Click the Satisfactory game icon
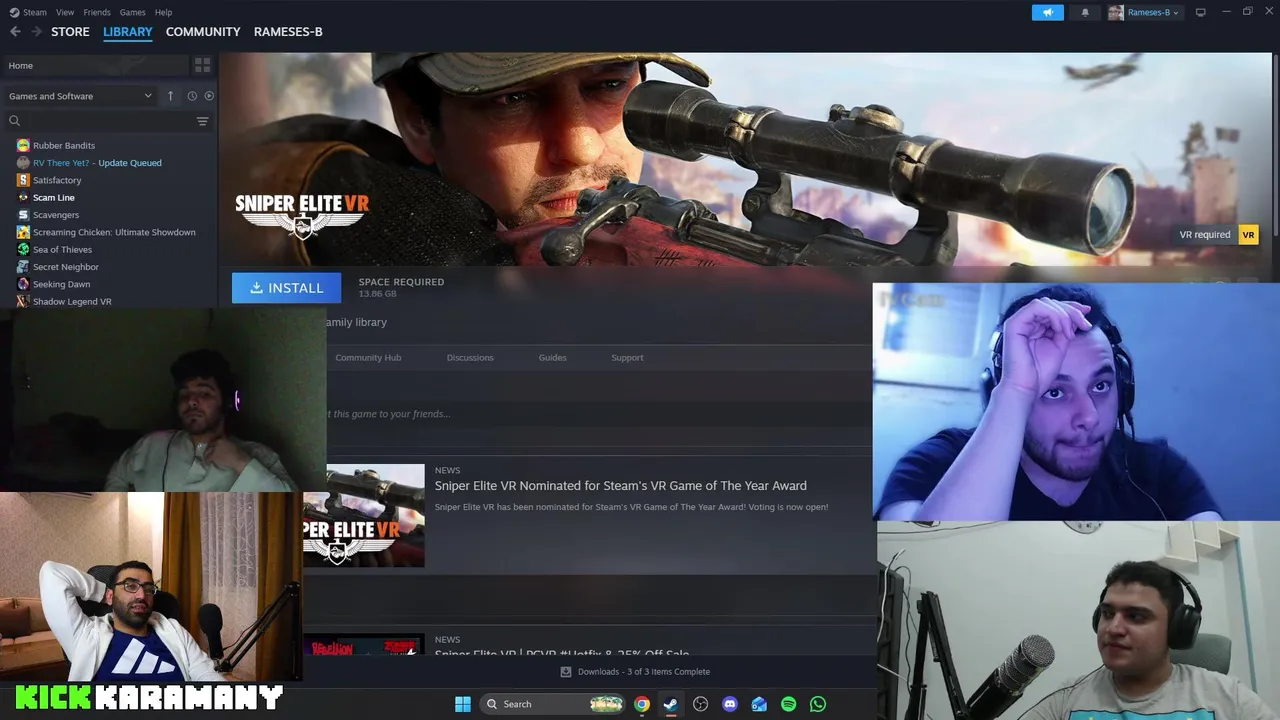This screenshot has height=720, width=1280. (x=23, y=180)
